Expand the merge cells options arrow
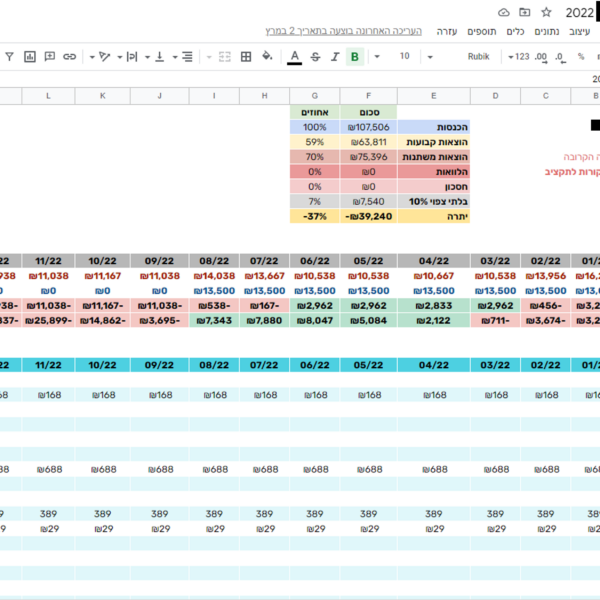 click(x=209, y=57)
